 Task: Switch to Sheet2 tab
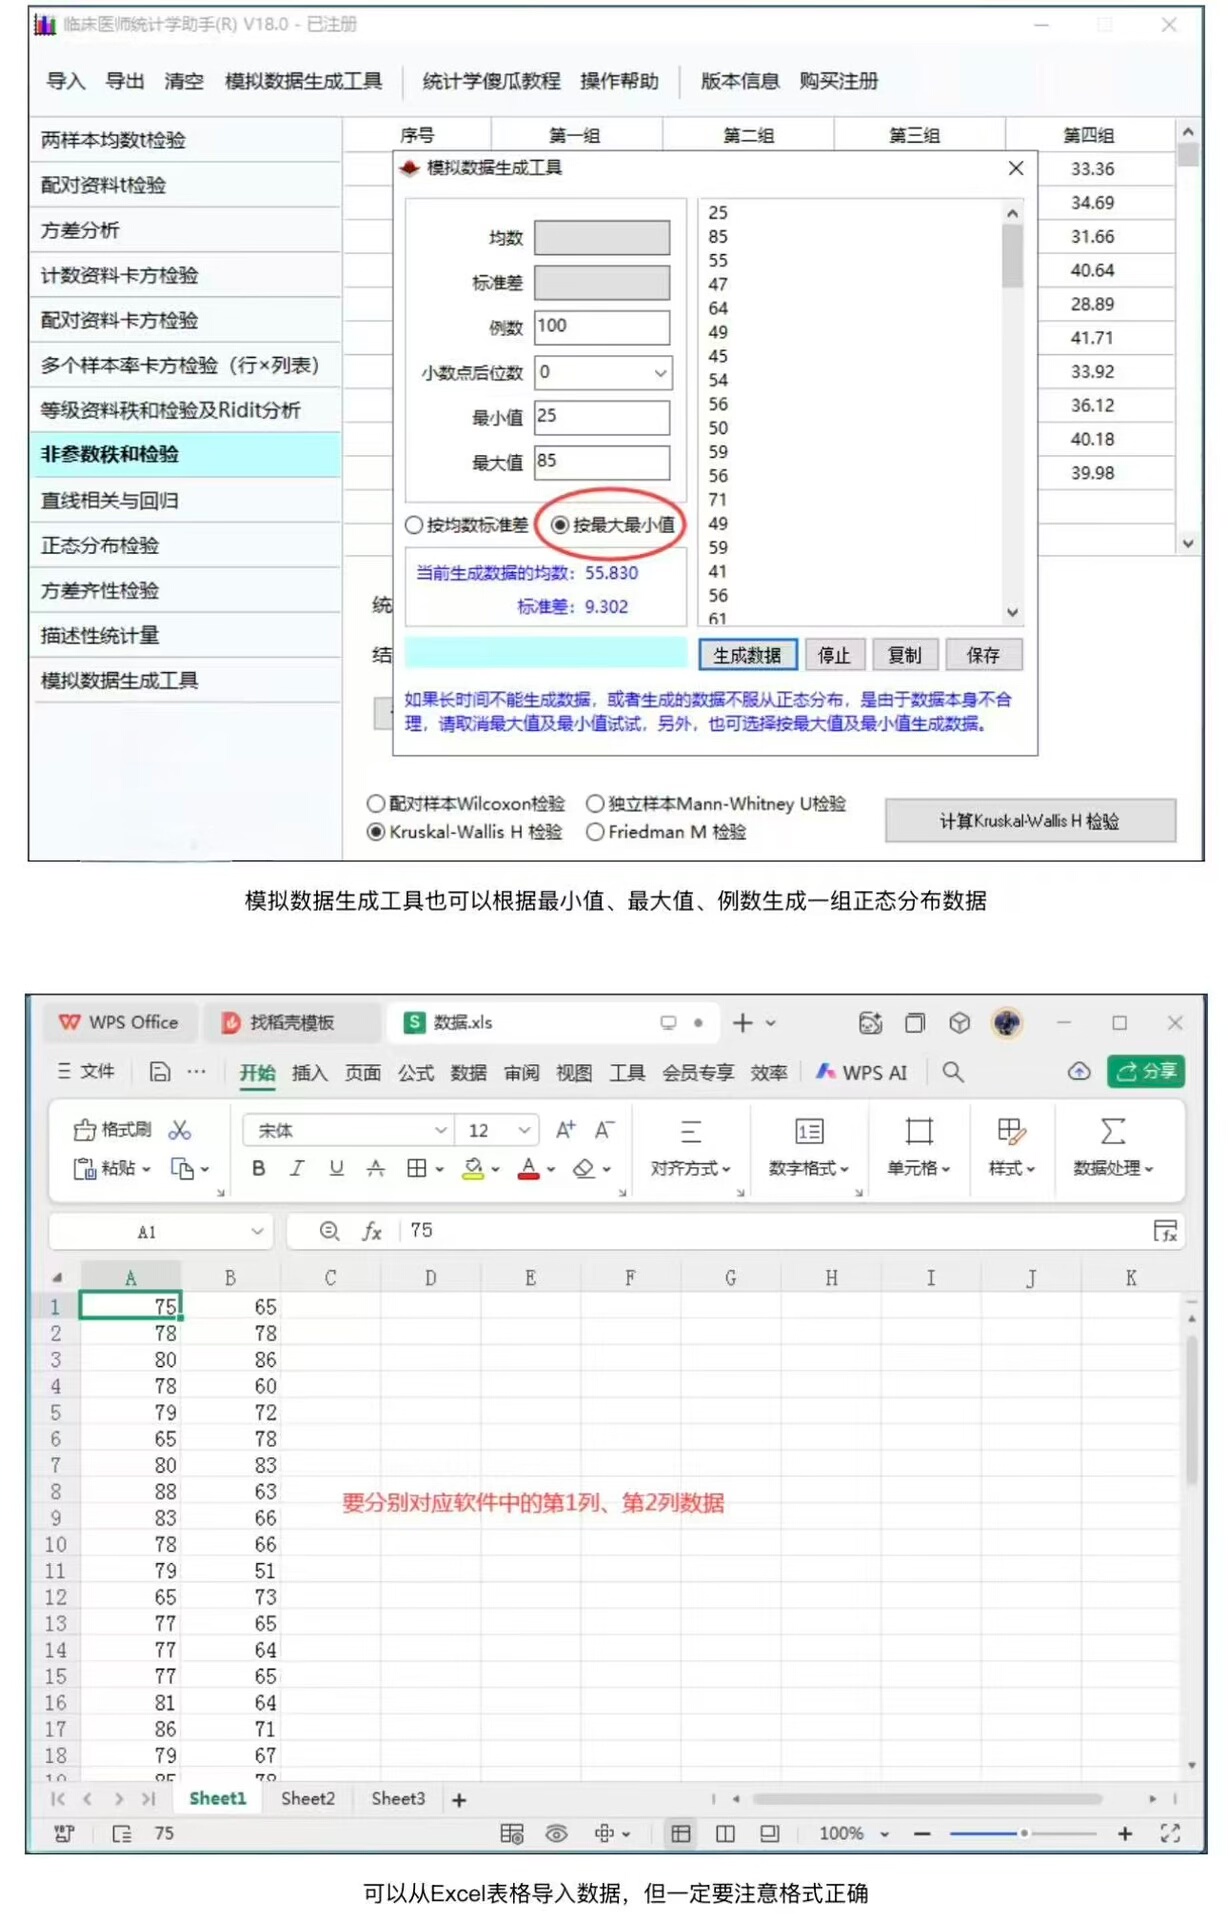click(x=308, y=1798)
